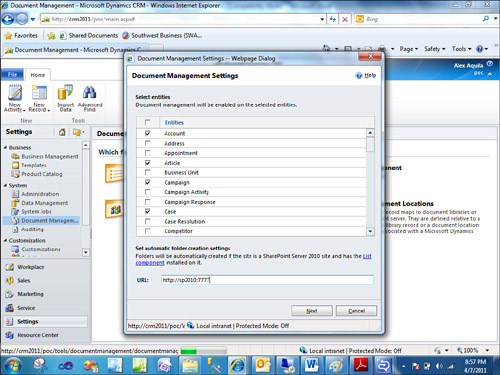Check the Address entity checkbox
Image resolution: width=500 pixels, height=375 pixels.
click(147, 143)
